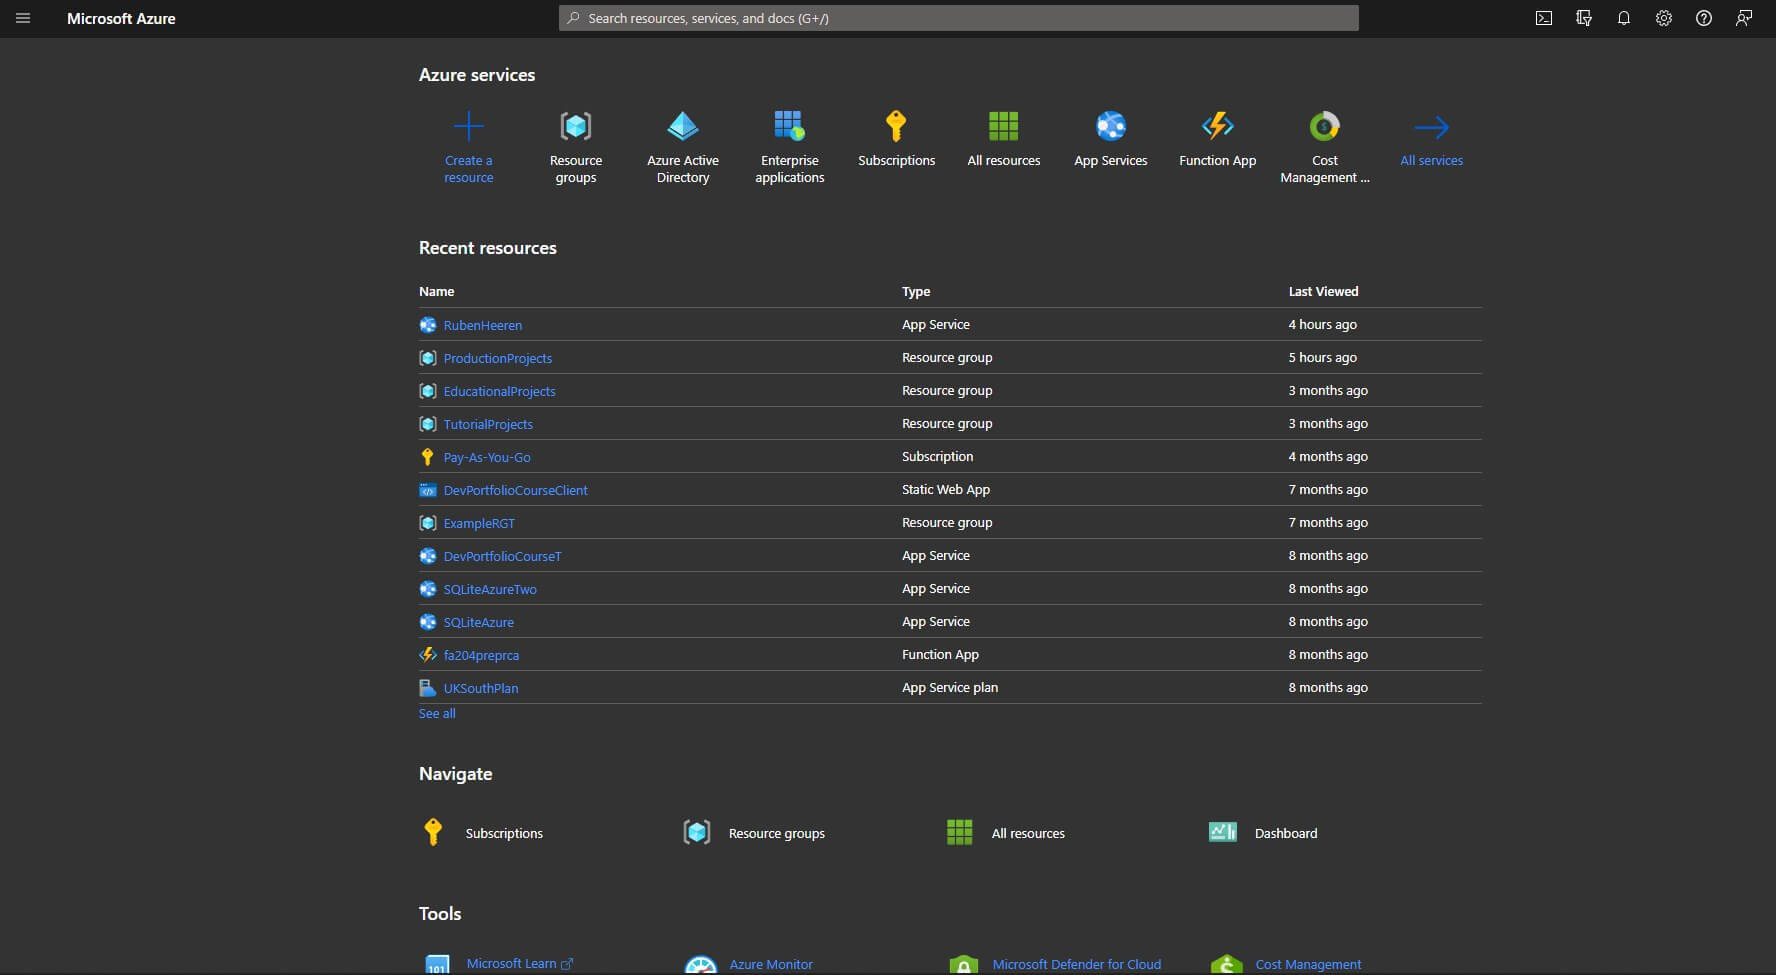Click the DevPortfolioCourseClient web app icon

pos(428,490)
